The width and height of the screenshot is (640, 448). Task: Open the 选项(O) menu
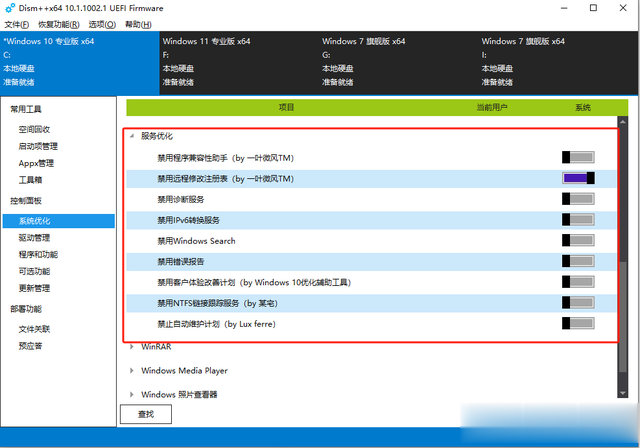(x=102, y=24)
